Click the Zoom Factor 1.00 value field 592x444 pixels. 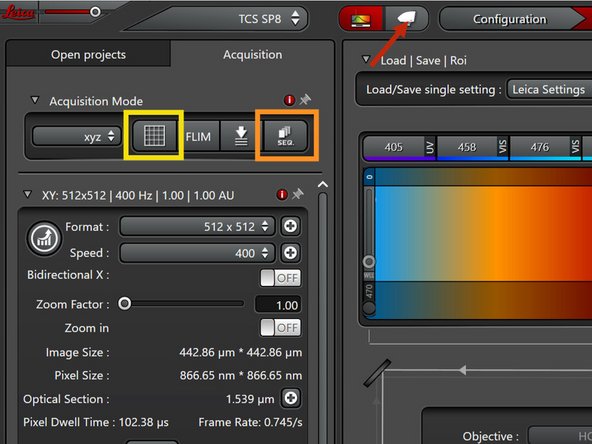[x=278, y=305]
